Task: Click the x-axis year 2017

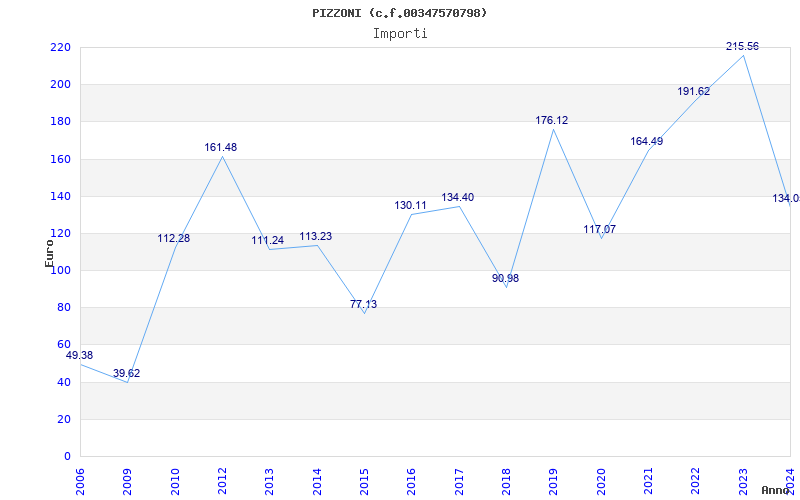Action: pyautogui.click(x=459, y=481)
